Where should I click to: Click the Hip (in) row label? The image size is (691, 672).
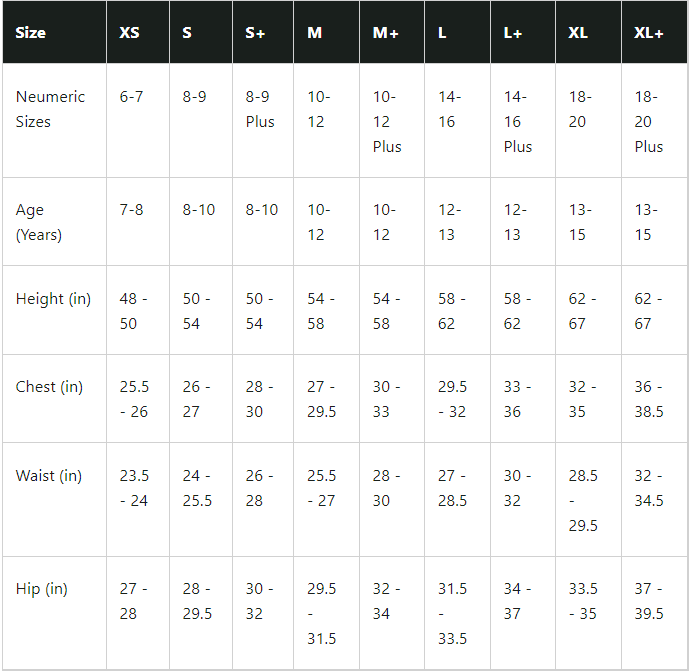coord(42,589)
